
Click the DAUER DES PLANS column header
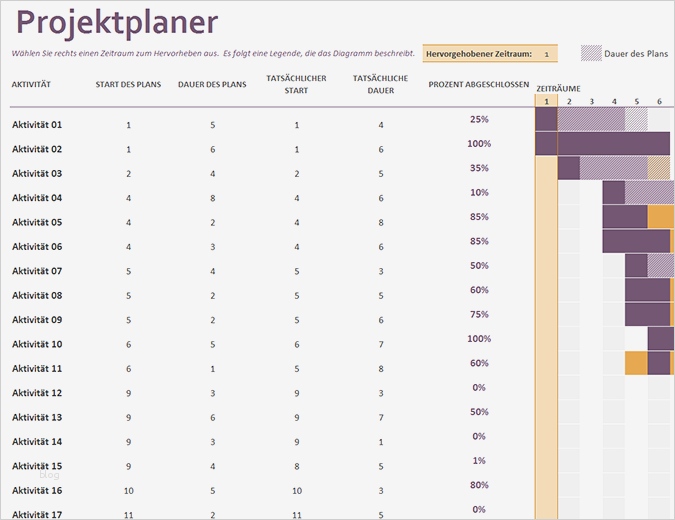point(212,84)
